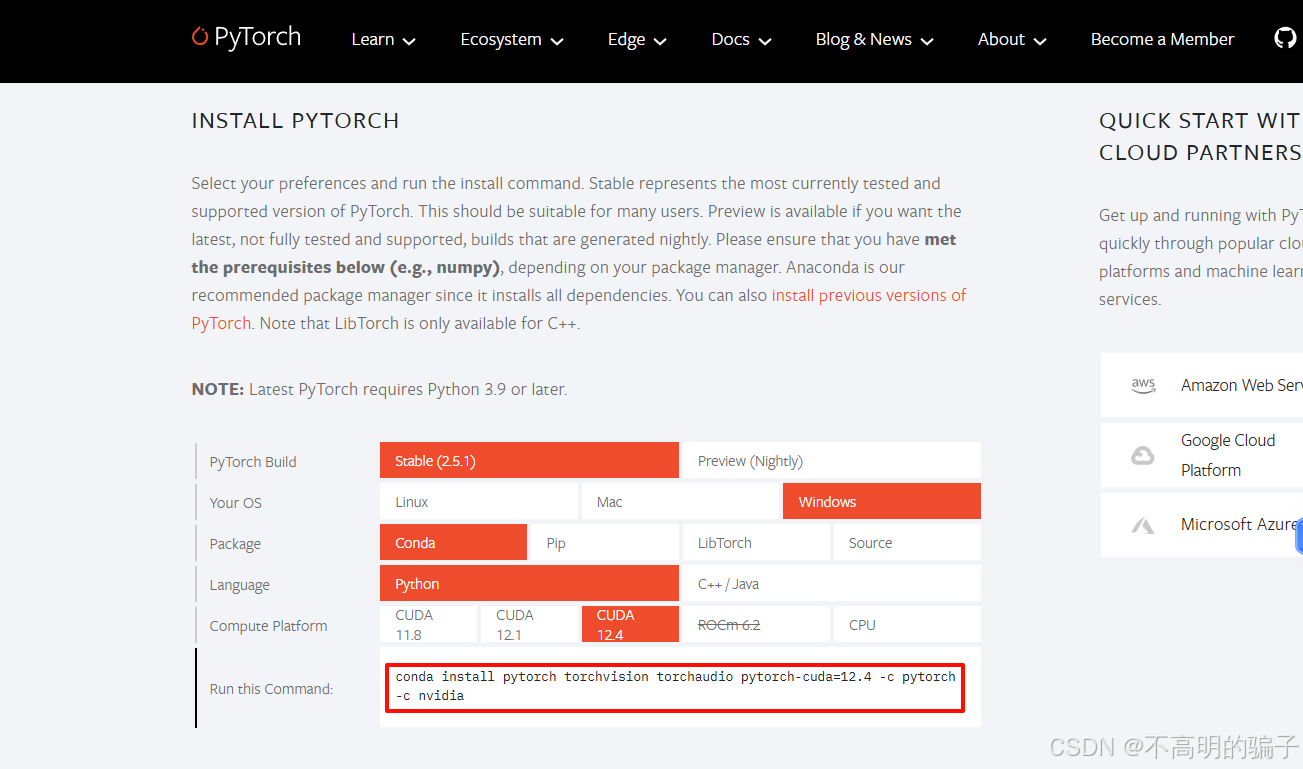1303x769 pixels.
Task: Expand the Docs menu chevron
Action: click(765, 41)
